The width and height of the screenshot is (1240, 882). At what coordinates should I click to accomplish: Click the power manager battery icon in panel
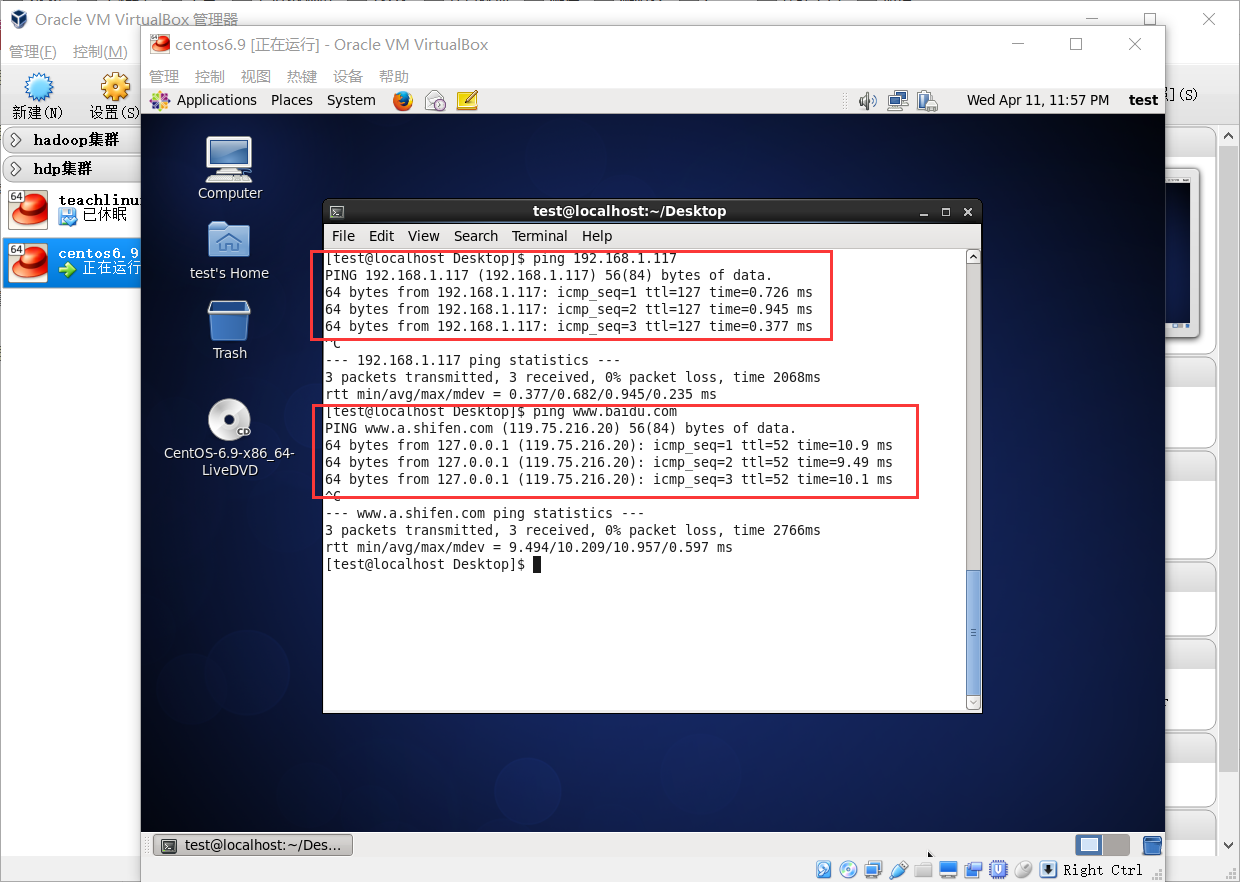click(x=927, y=100)
